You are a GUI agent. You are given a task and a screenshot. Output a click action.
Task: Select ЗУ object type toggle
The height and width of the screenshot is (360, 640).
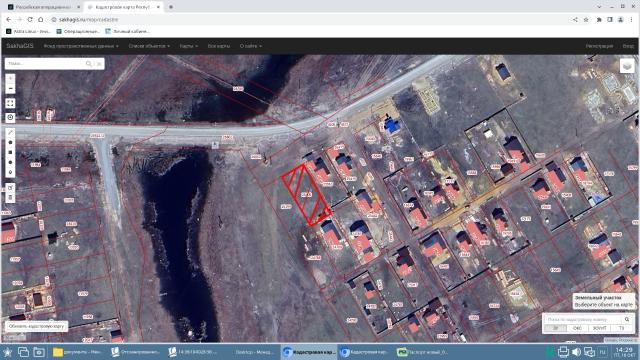click(x=556, y=328)
